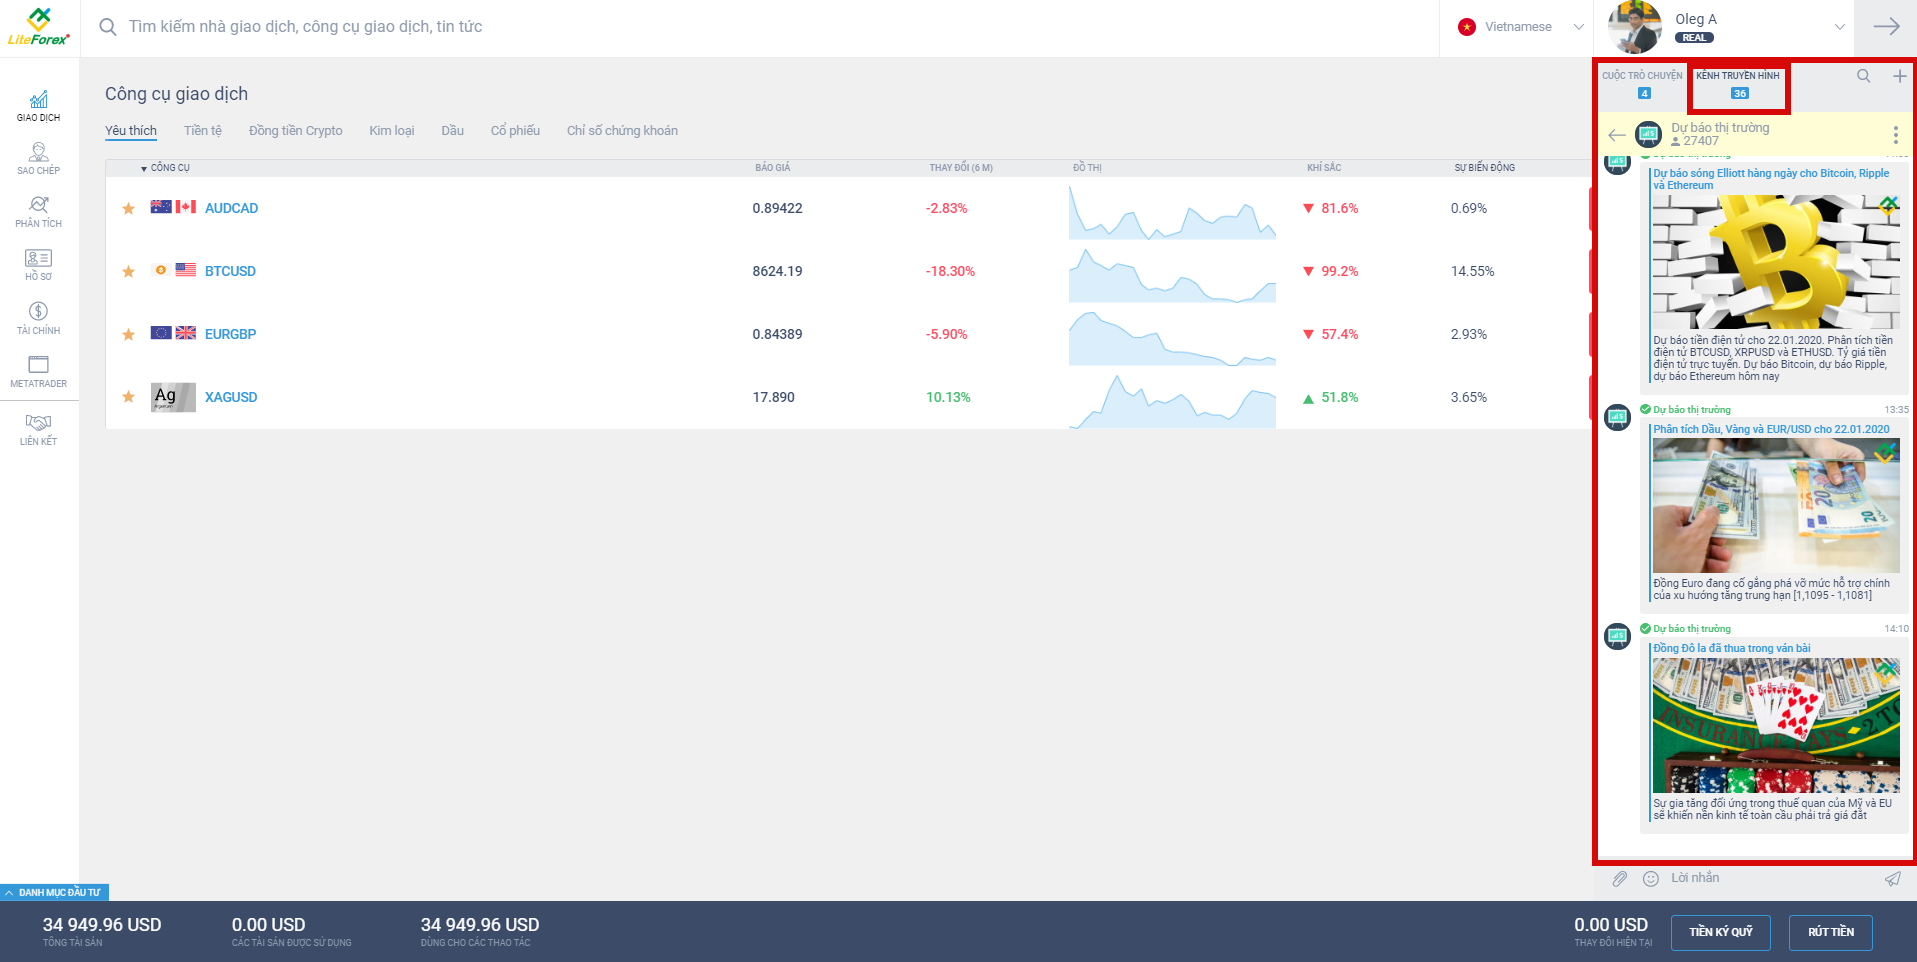Screen dimensions: 1917x962
Task: Open the AUDCAD instrument link
Action: click(231, 208)
